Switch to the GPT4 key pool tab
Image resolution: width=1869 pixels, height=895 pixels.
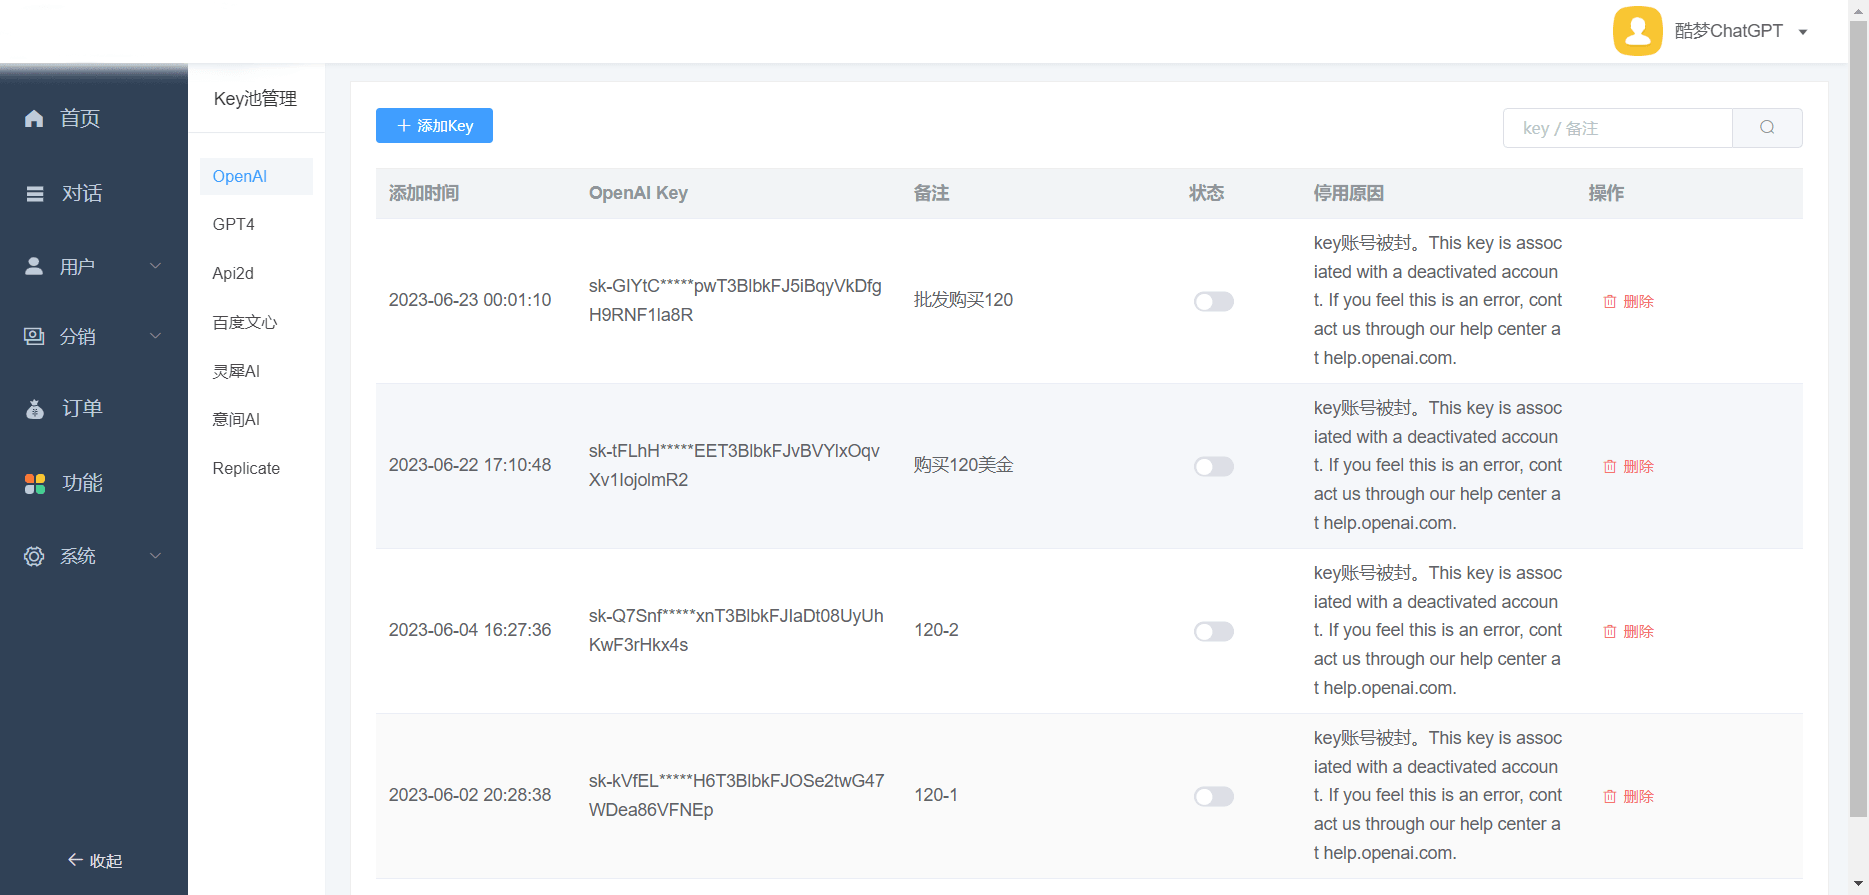coord(234,224)
